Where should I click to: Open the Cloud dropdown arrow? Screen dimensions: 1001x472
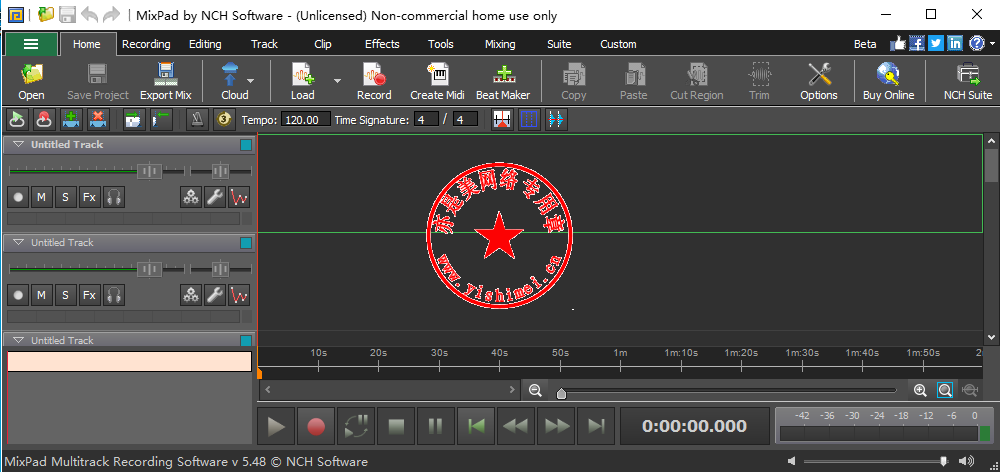pos(250,80)
